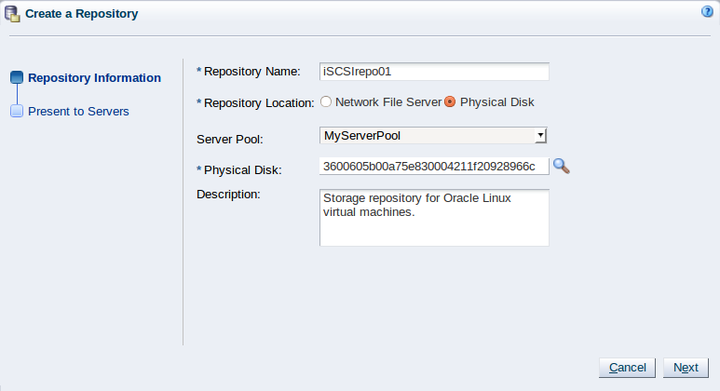Click the Cancel button
Screen dimensions: 720x391
point(627,368)
